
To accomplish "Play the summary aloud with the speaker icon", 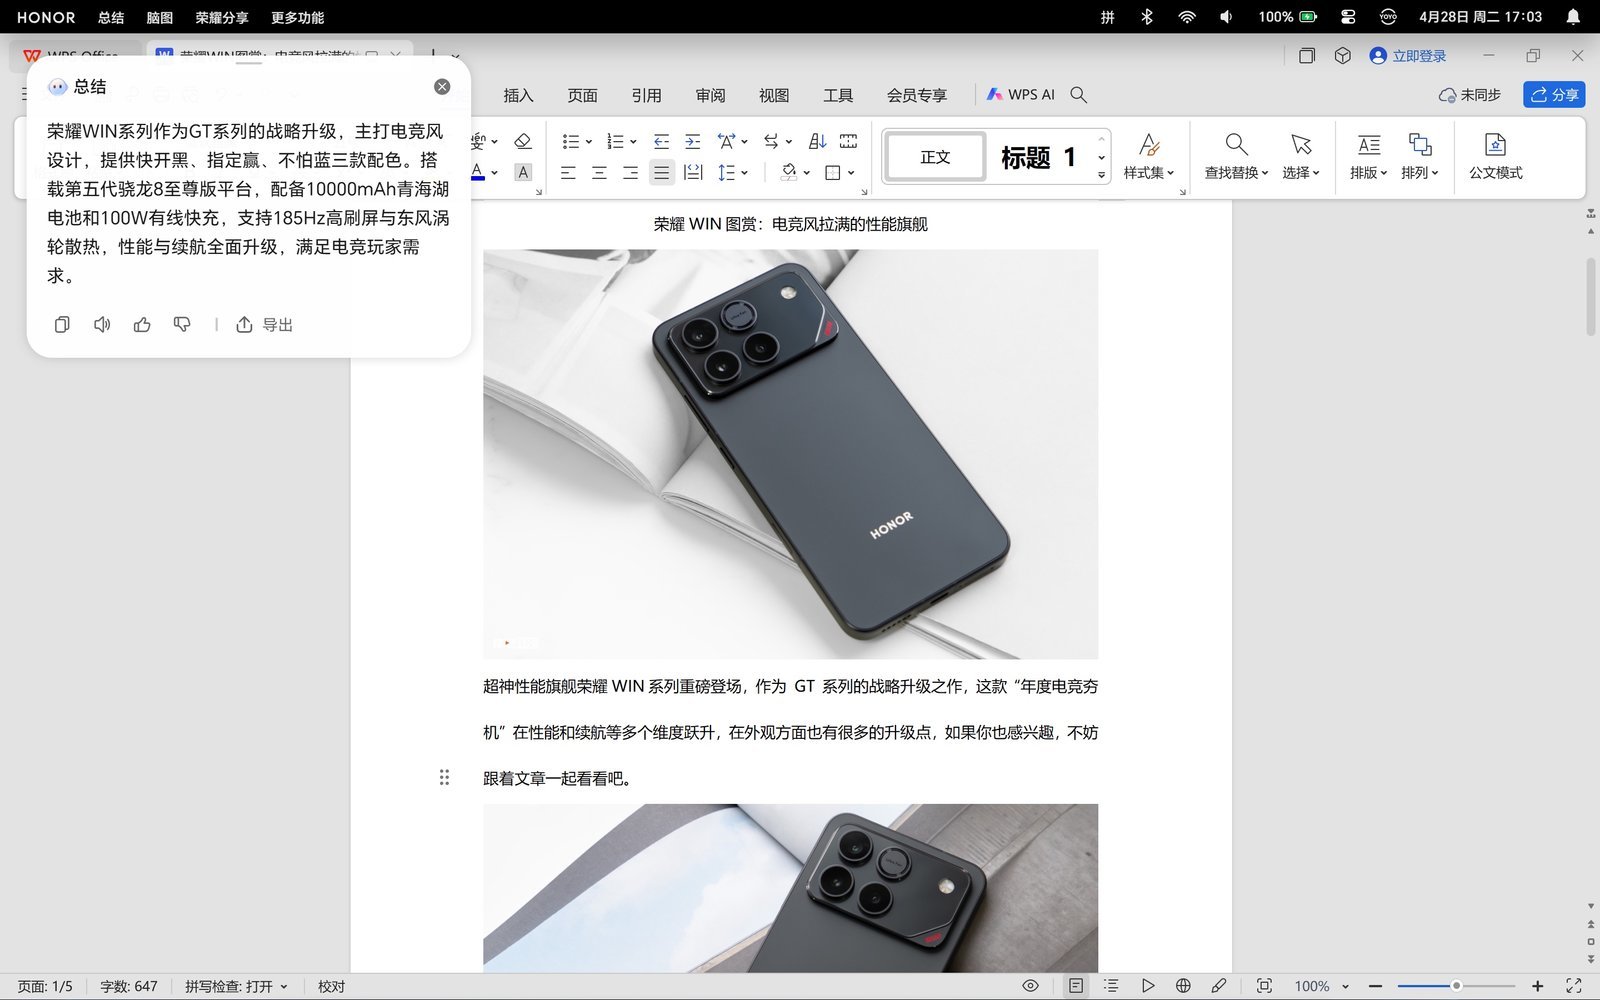I will tap(102, 325).
